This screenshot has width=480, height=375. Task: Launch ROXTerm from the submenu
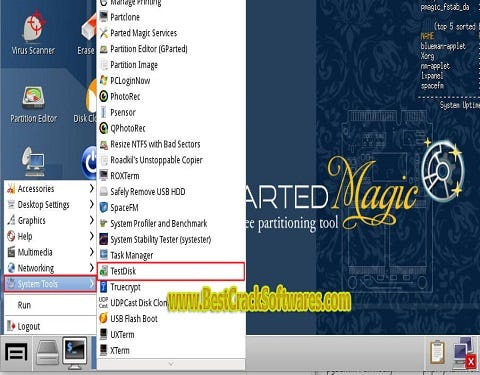(x=171, y=176)
